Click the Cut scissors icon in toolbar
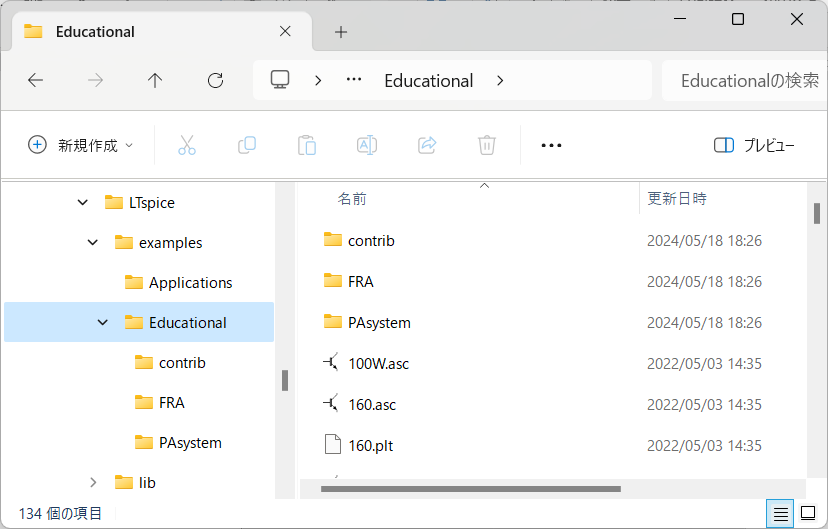 tap(187, 145)
